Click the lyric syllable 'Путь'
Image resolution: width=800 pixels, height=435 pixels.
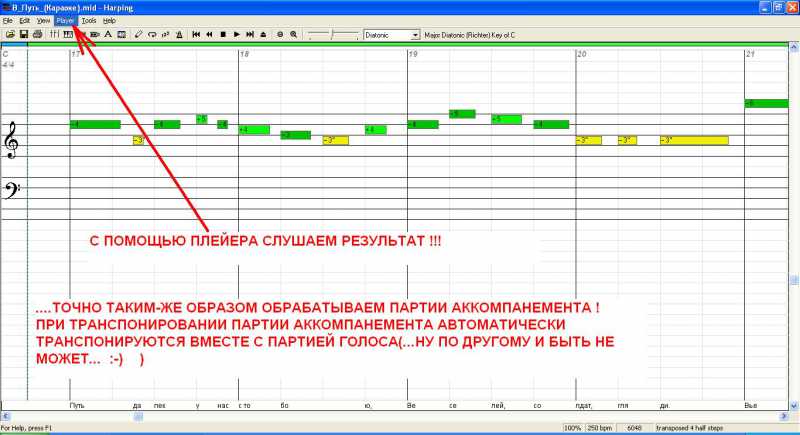[77, 406]
